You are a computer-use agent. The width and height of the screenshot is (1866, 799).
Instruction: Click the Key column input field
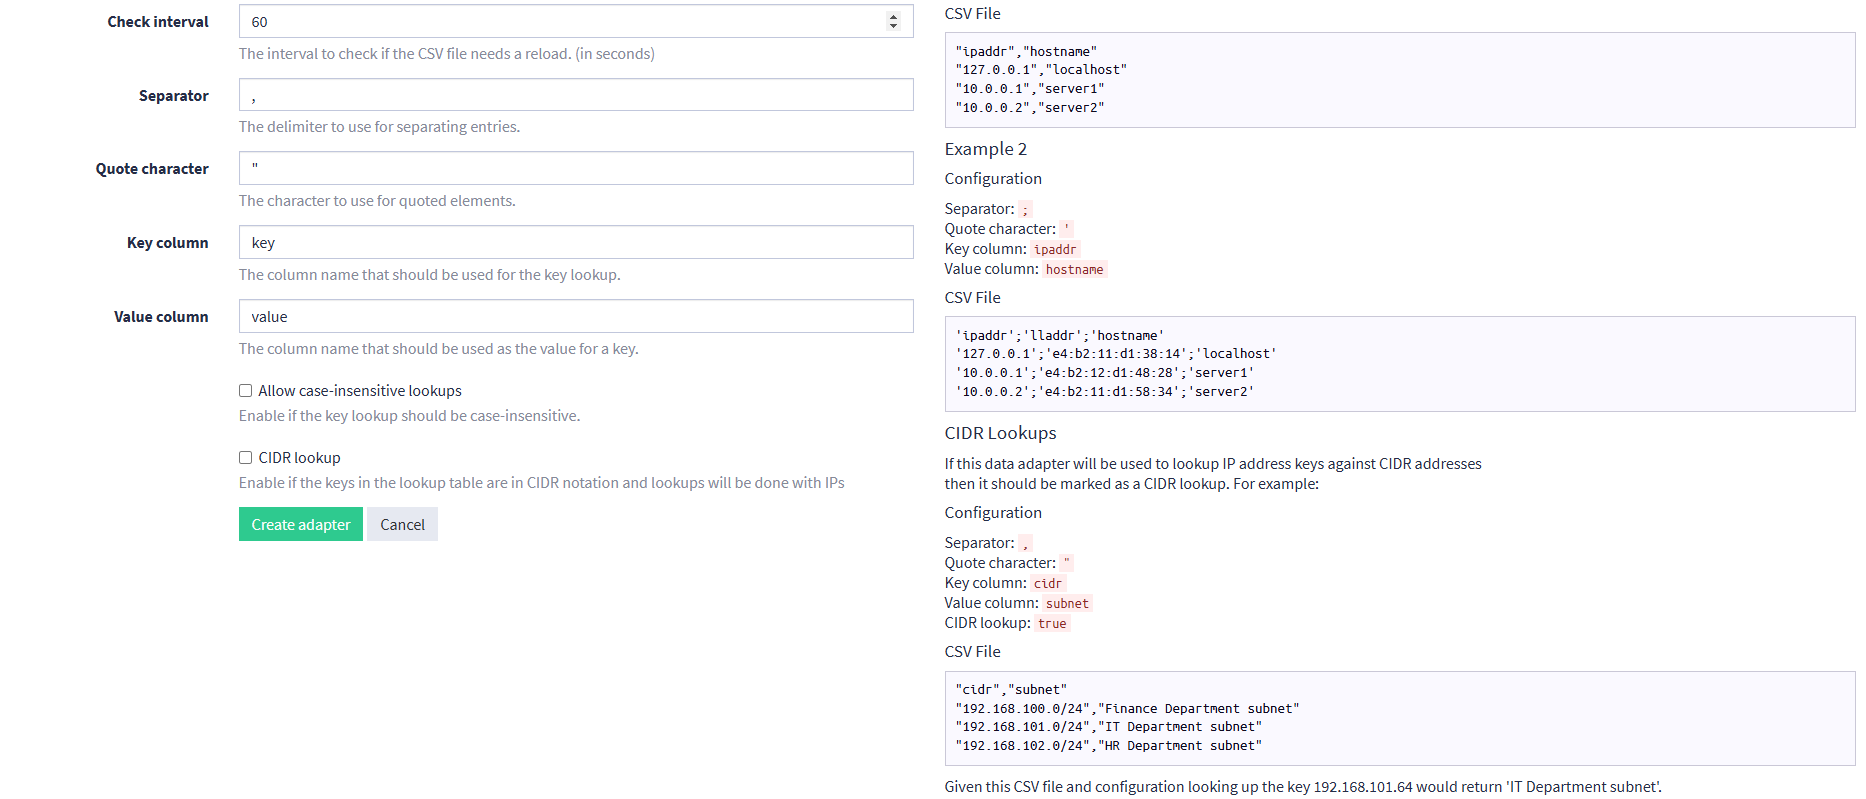pyautogui.click(x=575, y=242)
